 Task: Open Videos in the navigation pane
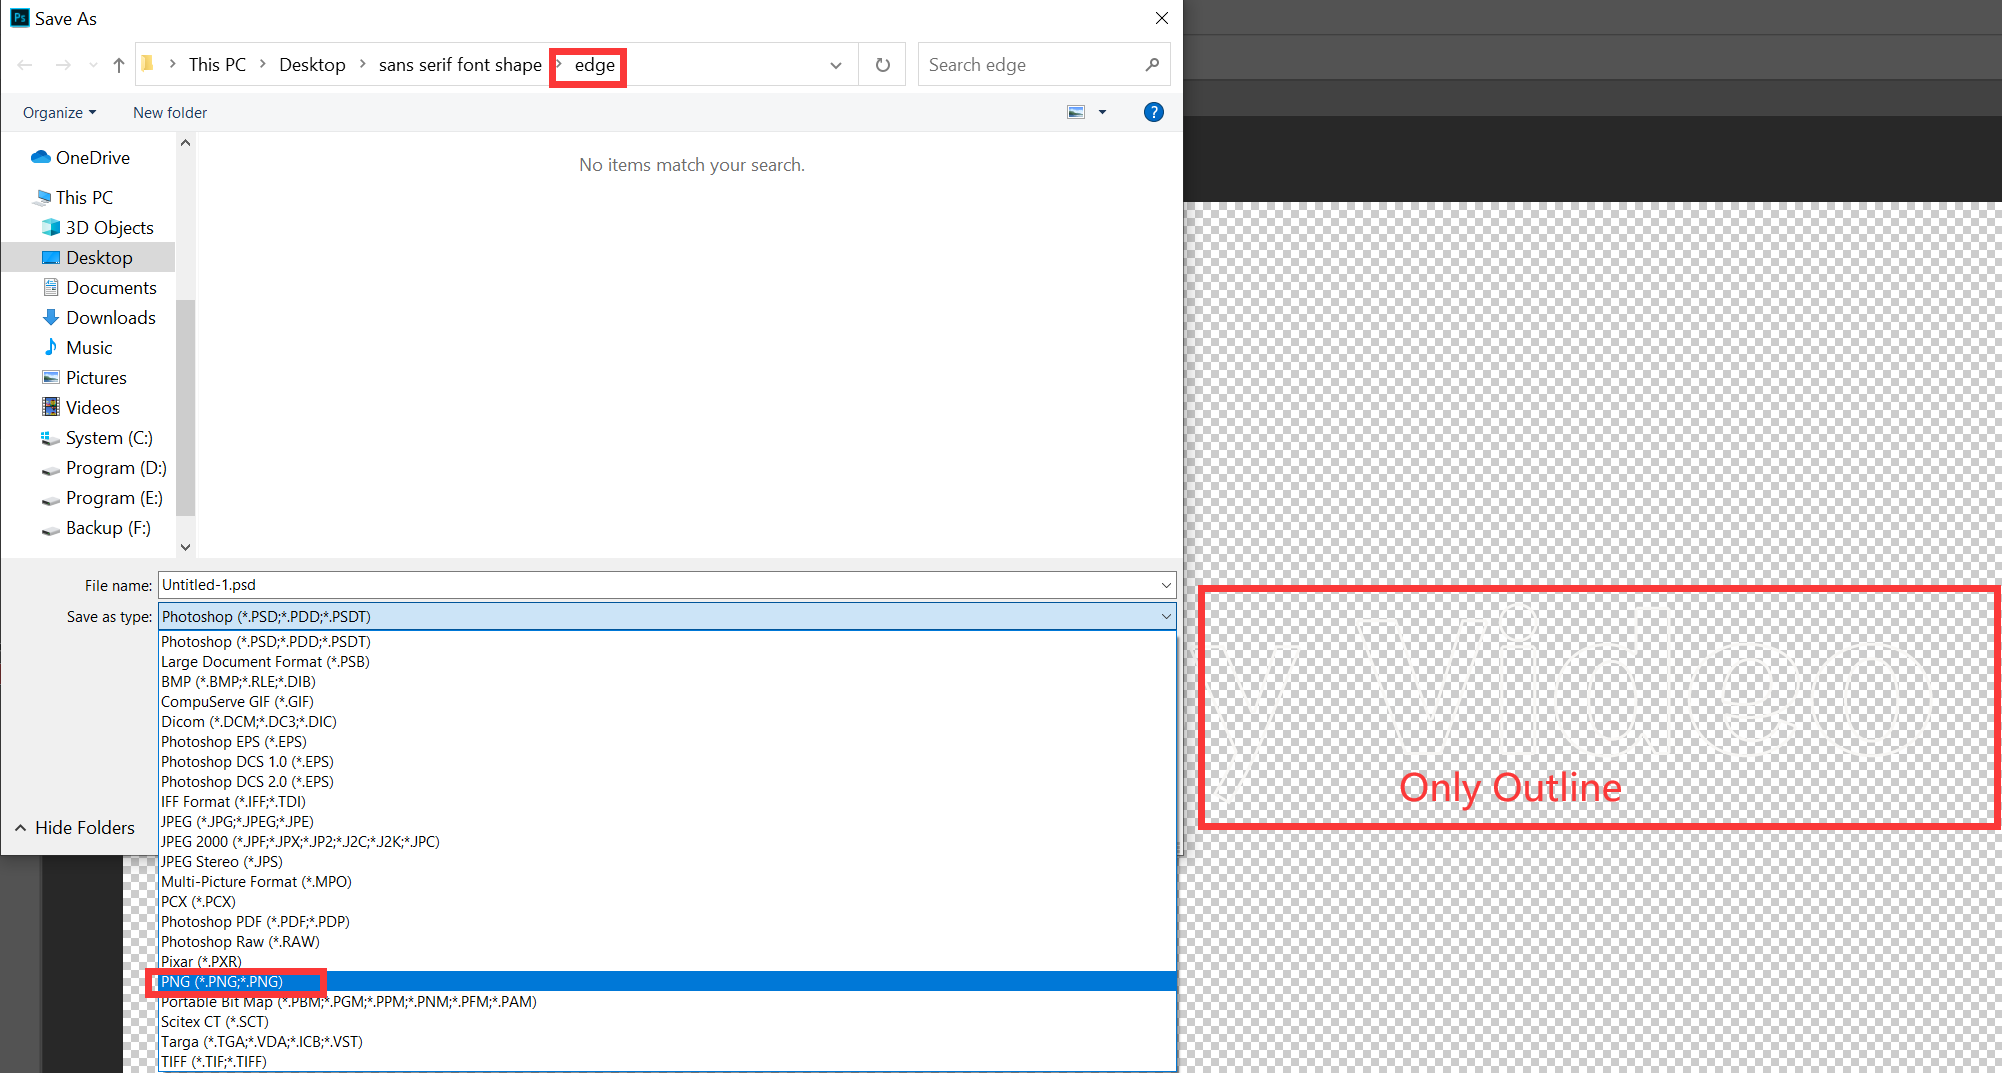(x=81, y=408)
